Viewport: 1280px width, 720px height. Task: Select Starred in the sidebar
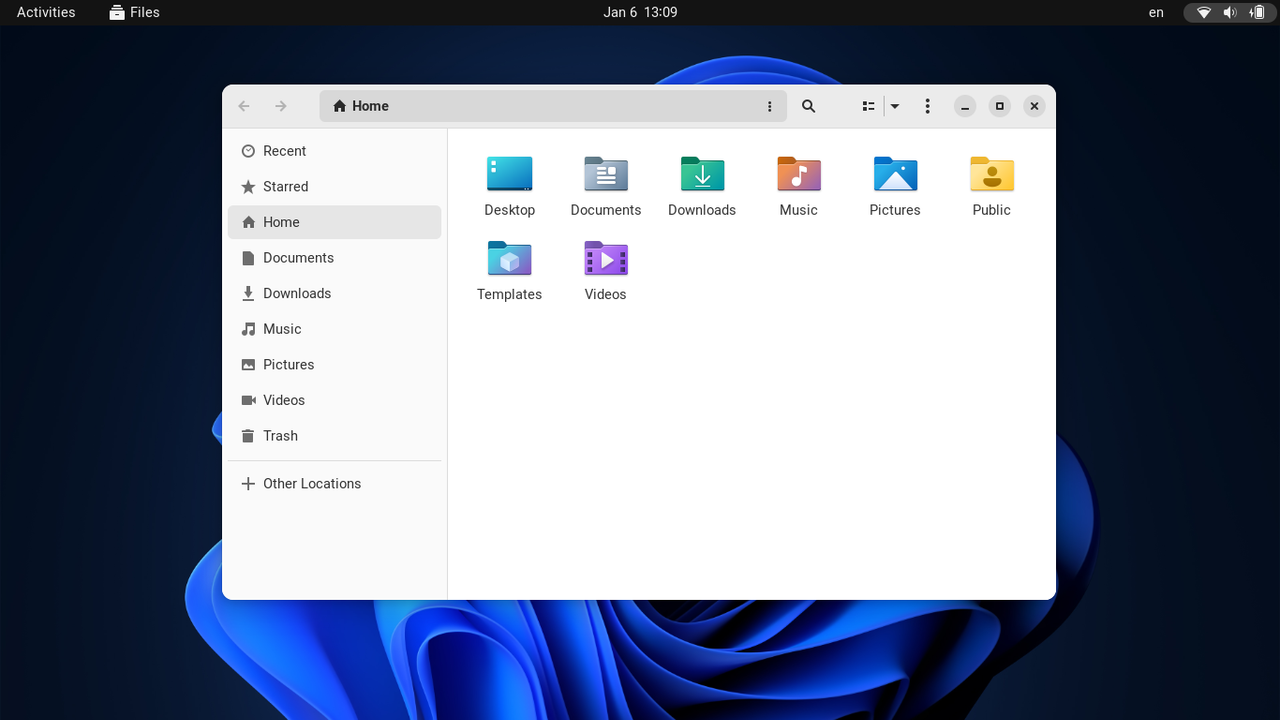click(334, 187)
